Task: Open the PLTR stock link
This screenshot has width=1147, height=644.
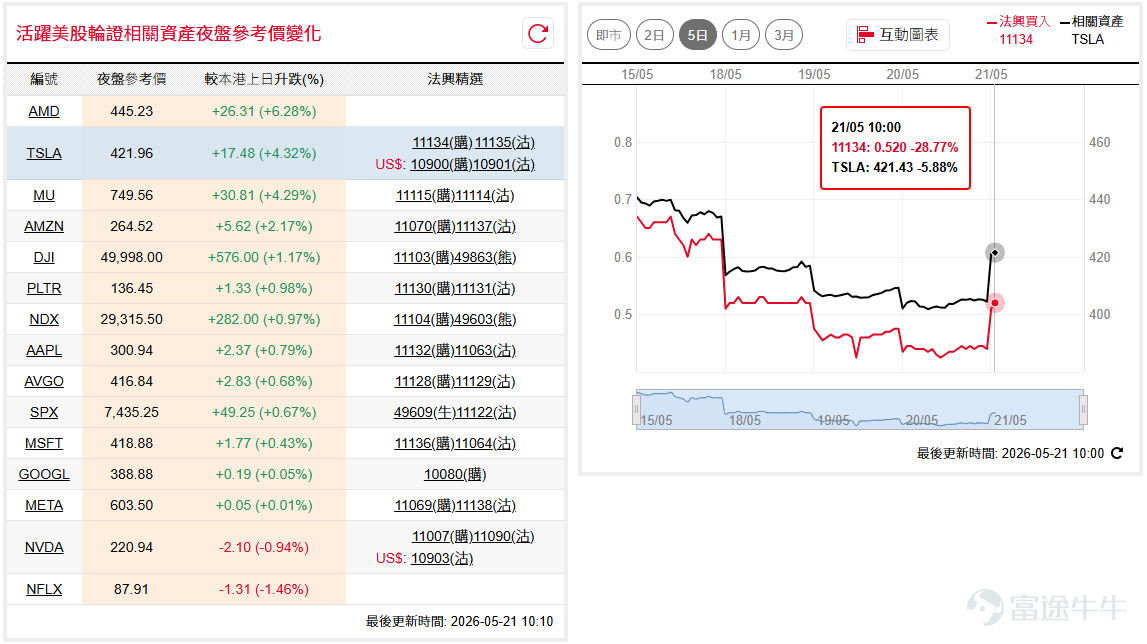Action: 44,288
